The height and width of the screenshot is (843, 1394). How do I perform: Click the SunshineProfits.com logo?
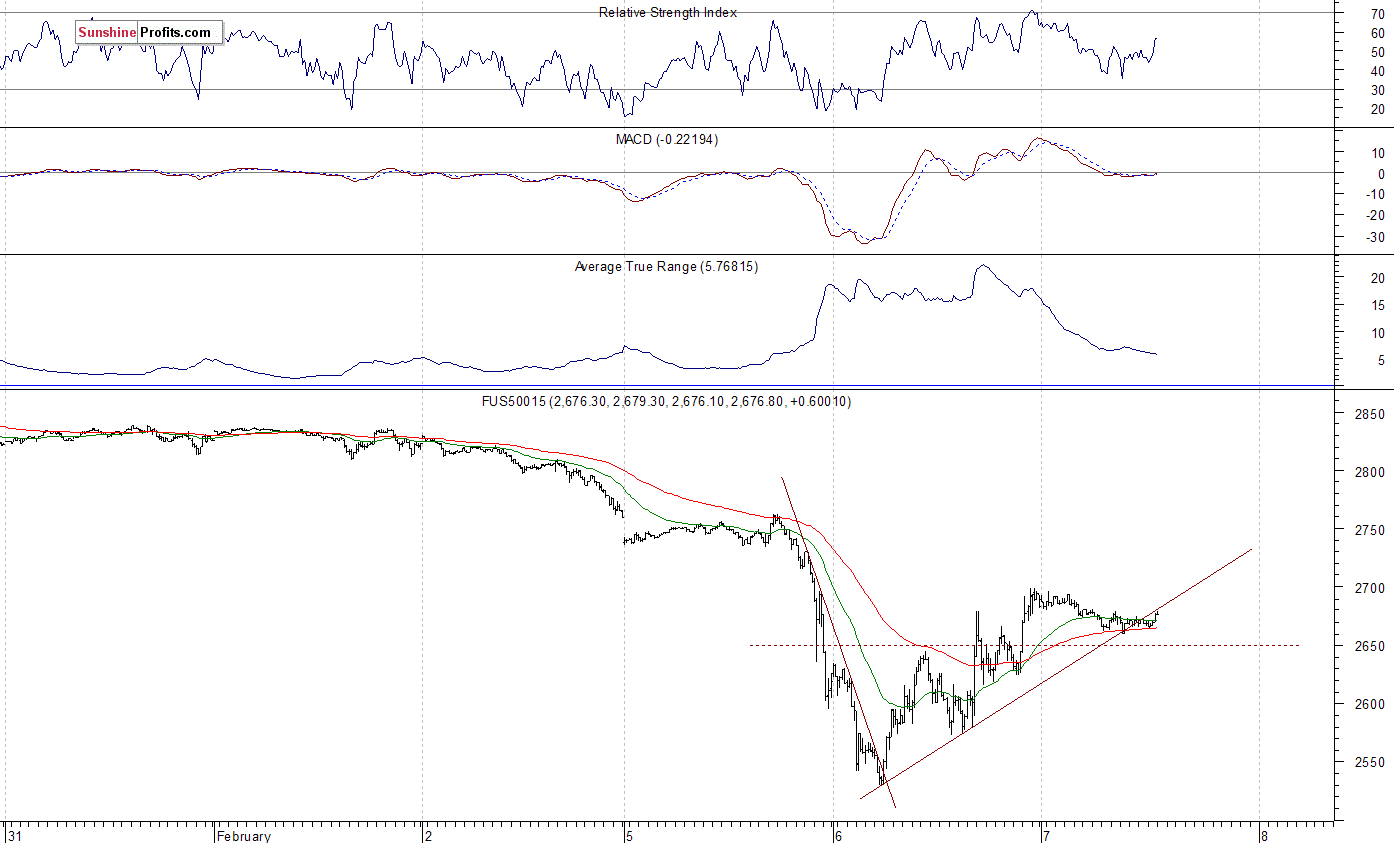point(149,32)
